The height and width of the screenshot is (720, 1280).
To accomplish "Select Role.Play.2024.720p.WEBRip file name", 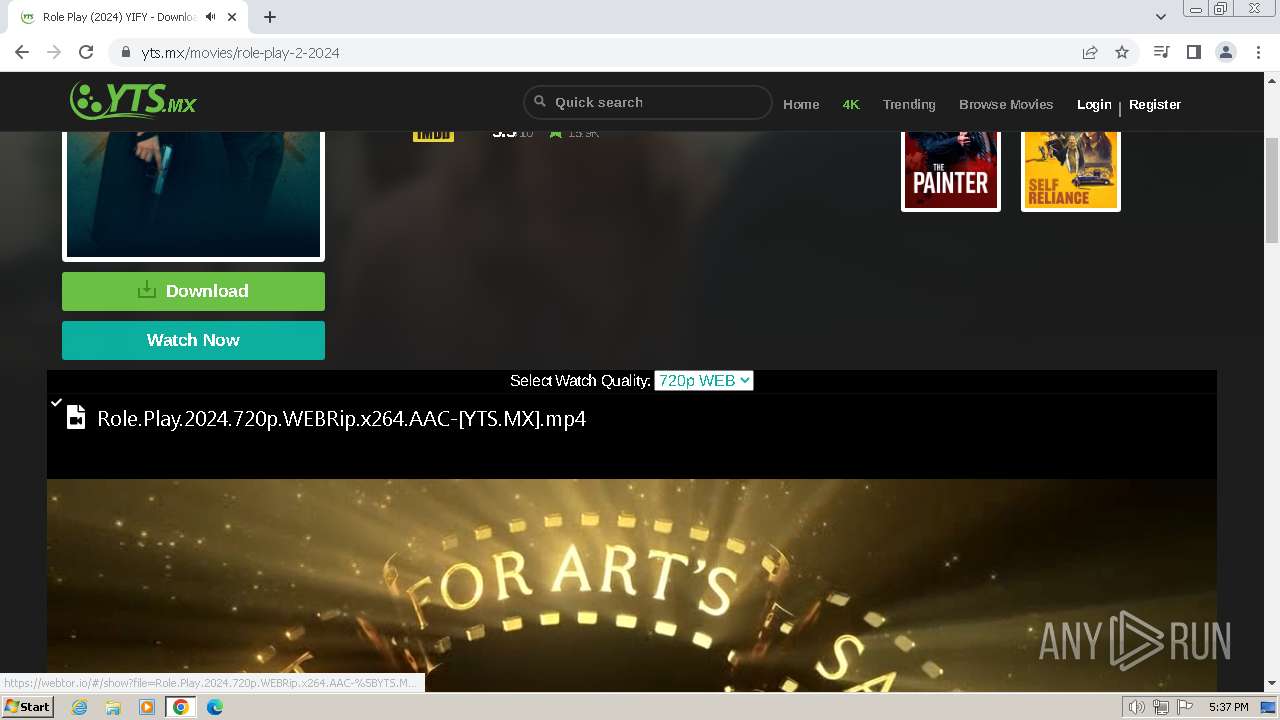I will [341, 418].
